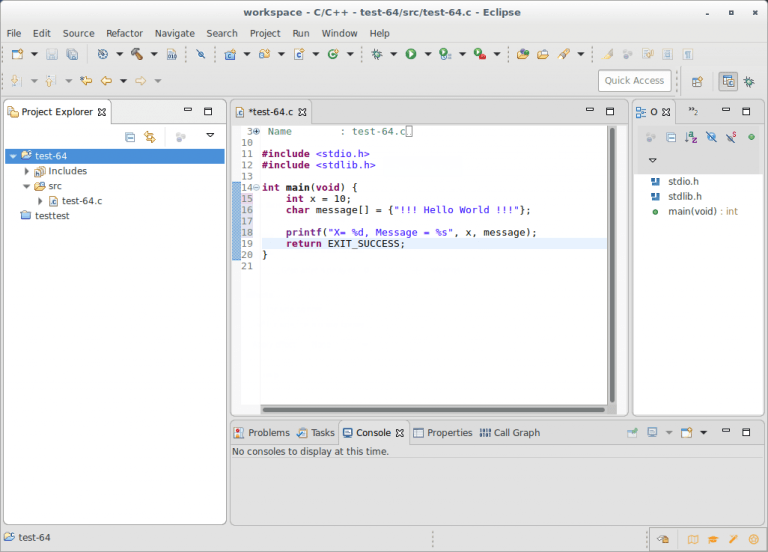Switch to the Problems tab
Viewport: 768px width, 552px height.
(262, 433)
